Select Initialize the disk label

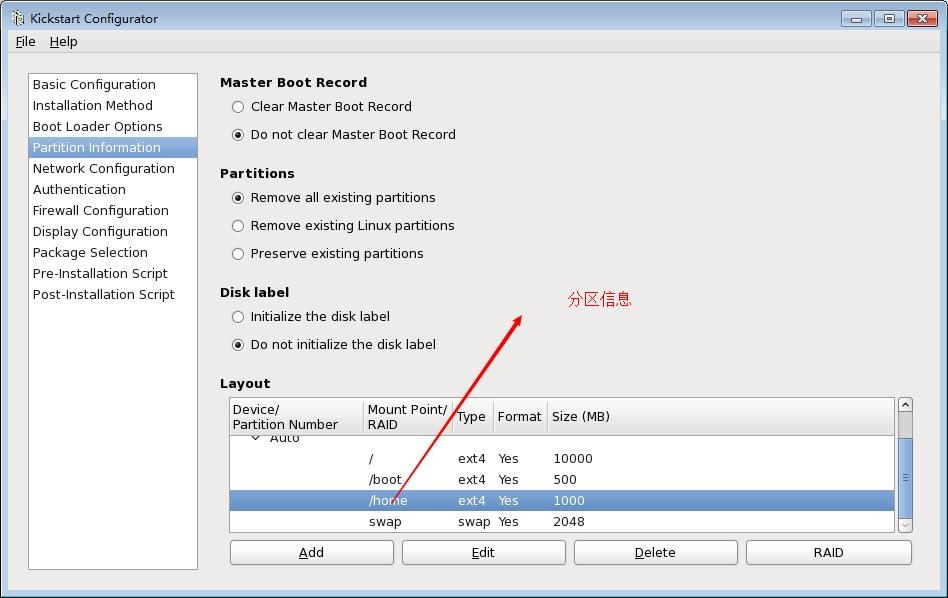click(x=238, y=317)
